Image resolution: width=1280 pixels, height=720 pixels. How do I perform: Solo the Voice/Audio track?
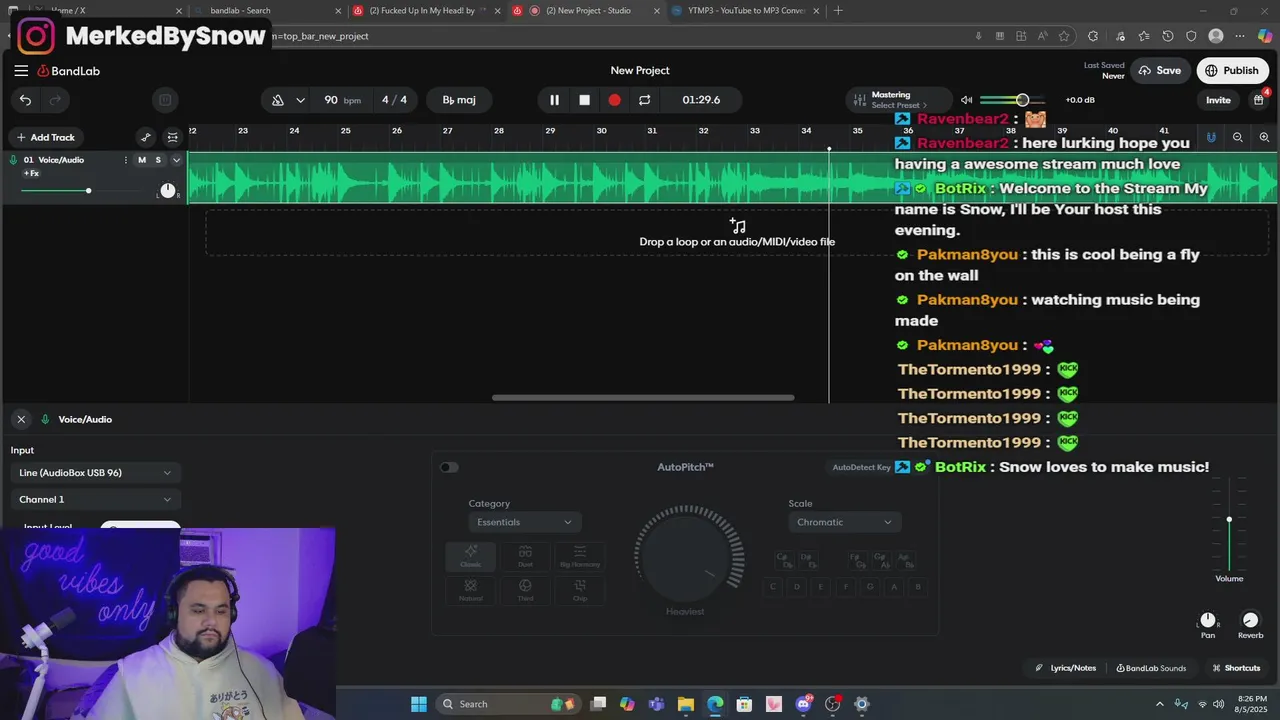(158, 160)
